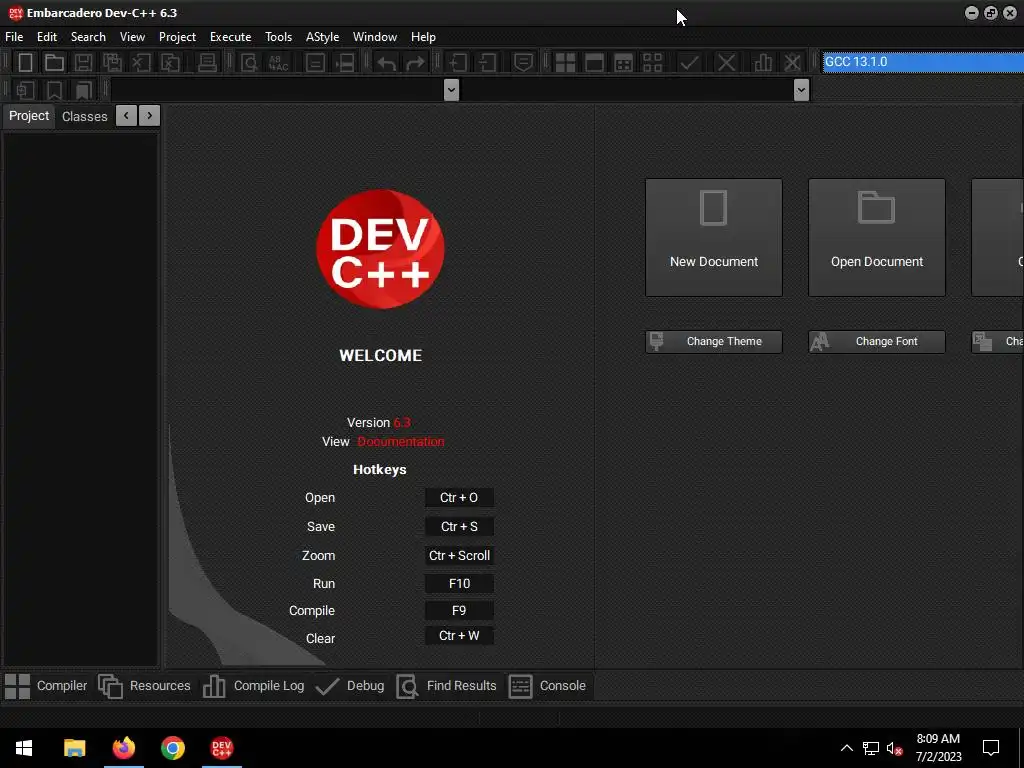Show hidden system tray icons
This screenshot has height=768, width=1024.
(x=846, y=748)
